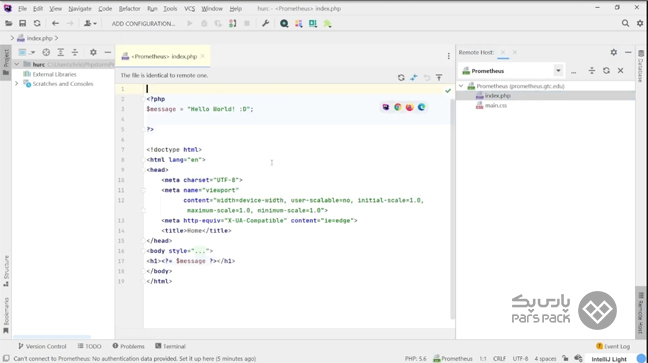648x363 pixels.
Task: Click PHP: 5.6 language level in status bar
Action: click(415, 358)
